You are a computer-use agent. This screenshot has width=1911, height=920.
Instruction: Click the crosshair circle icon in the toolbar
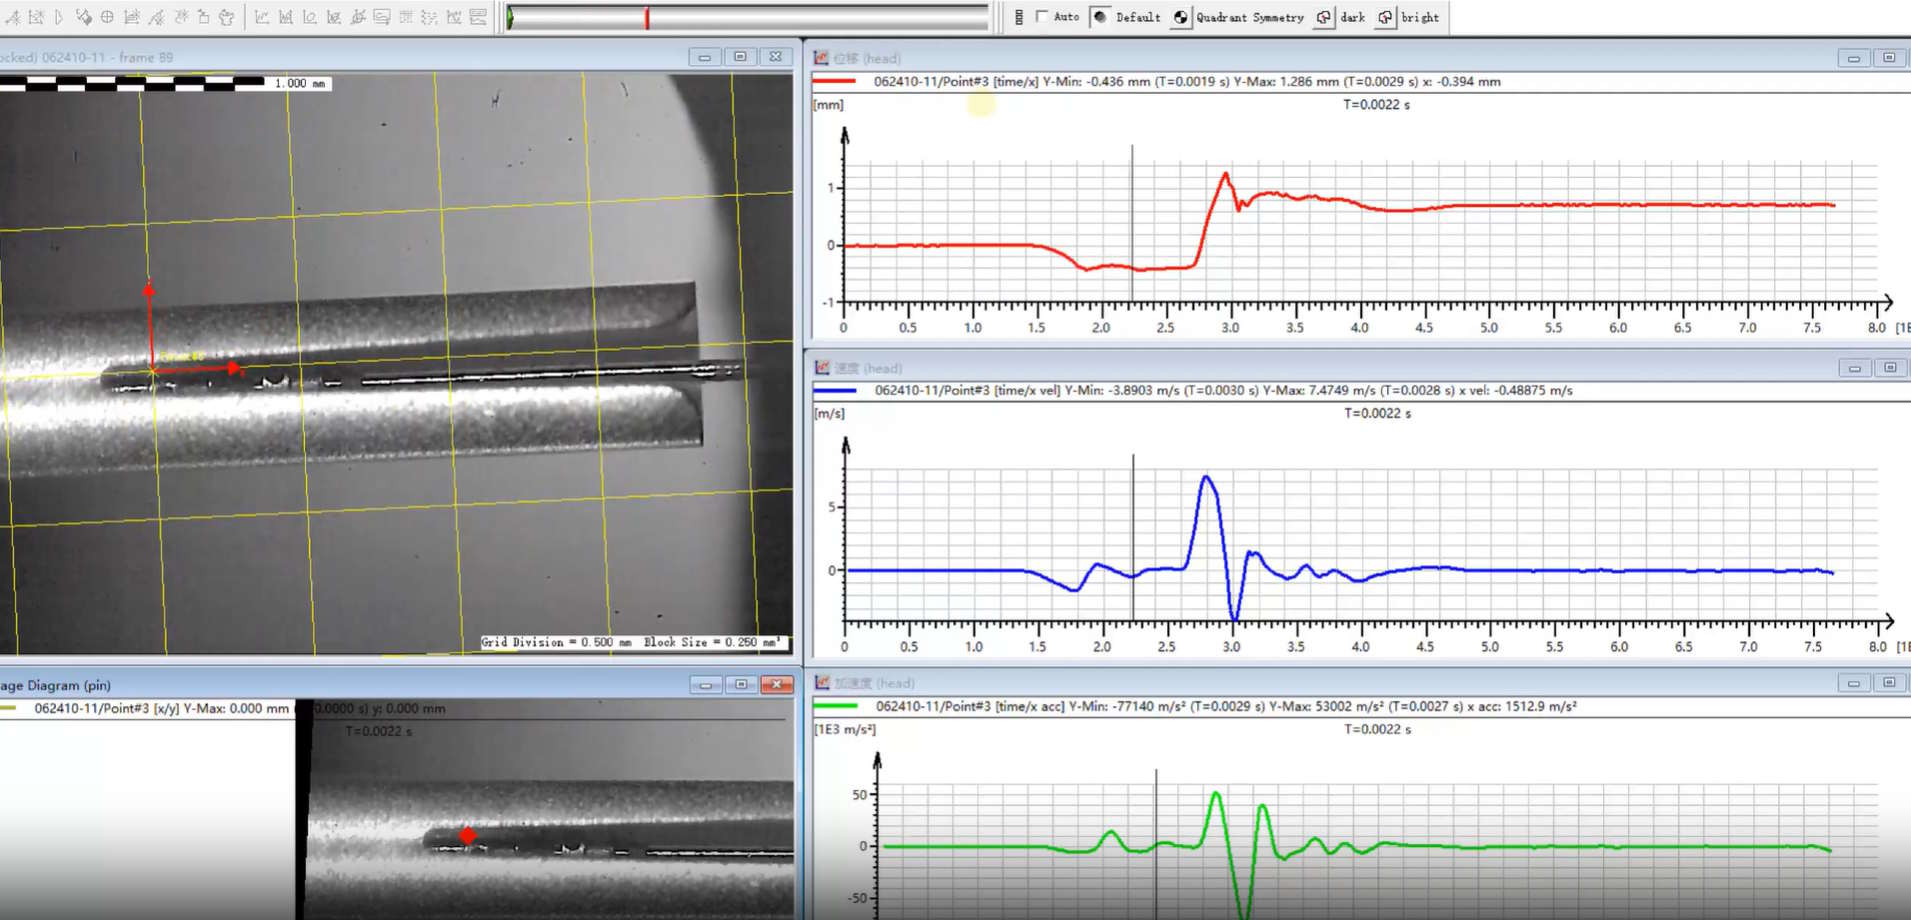[107, 17]
